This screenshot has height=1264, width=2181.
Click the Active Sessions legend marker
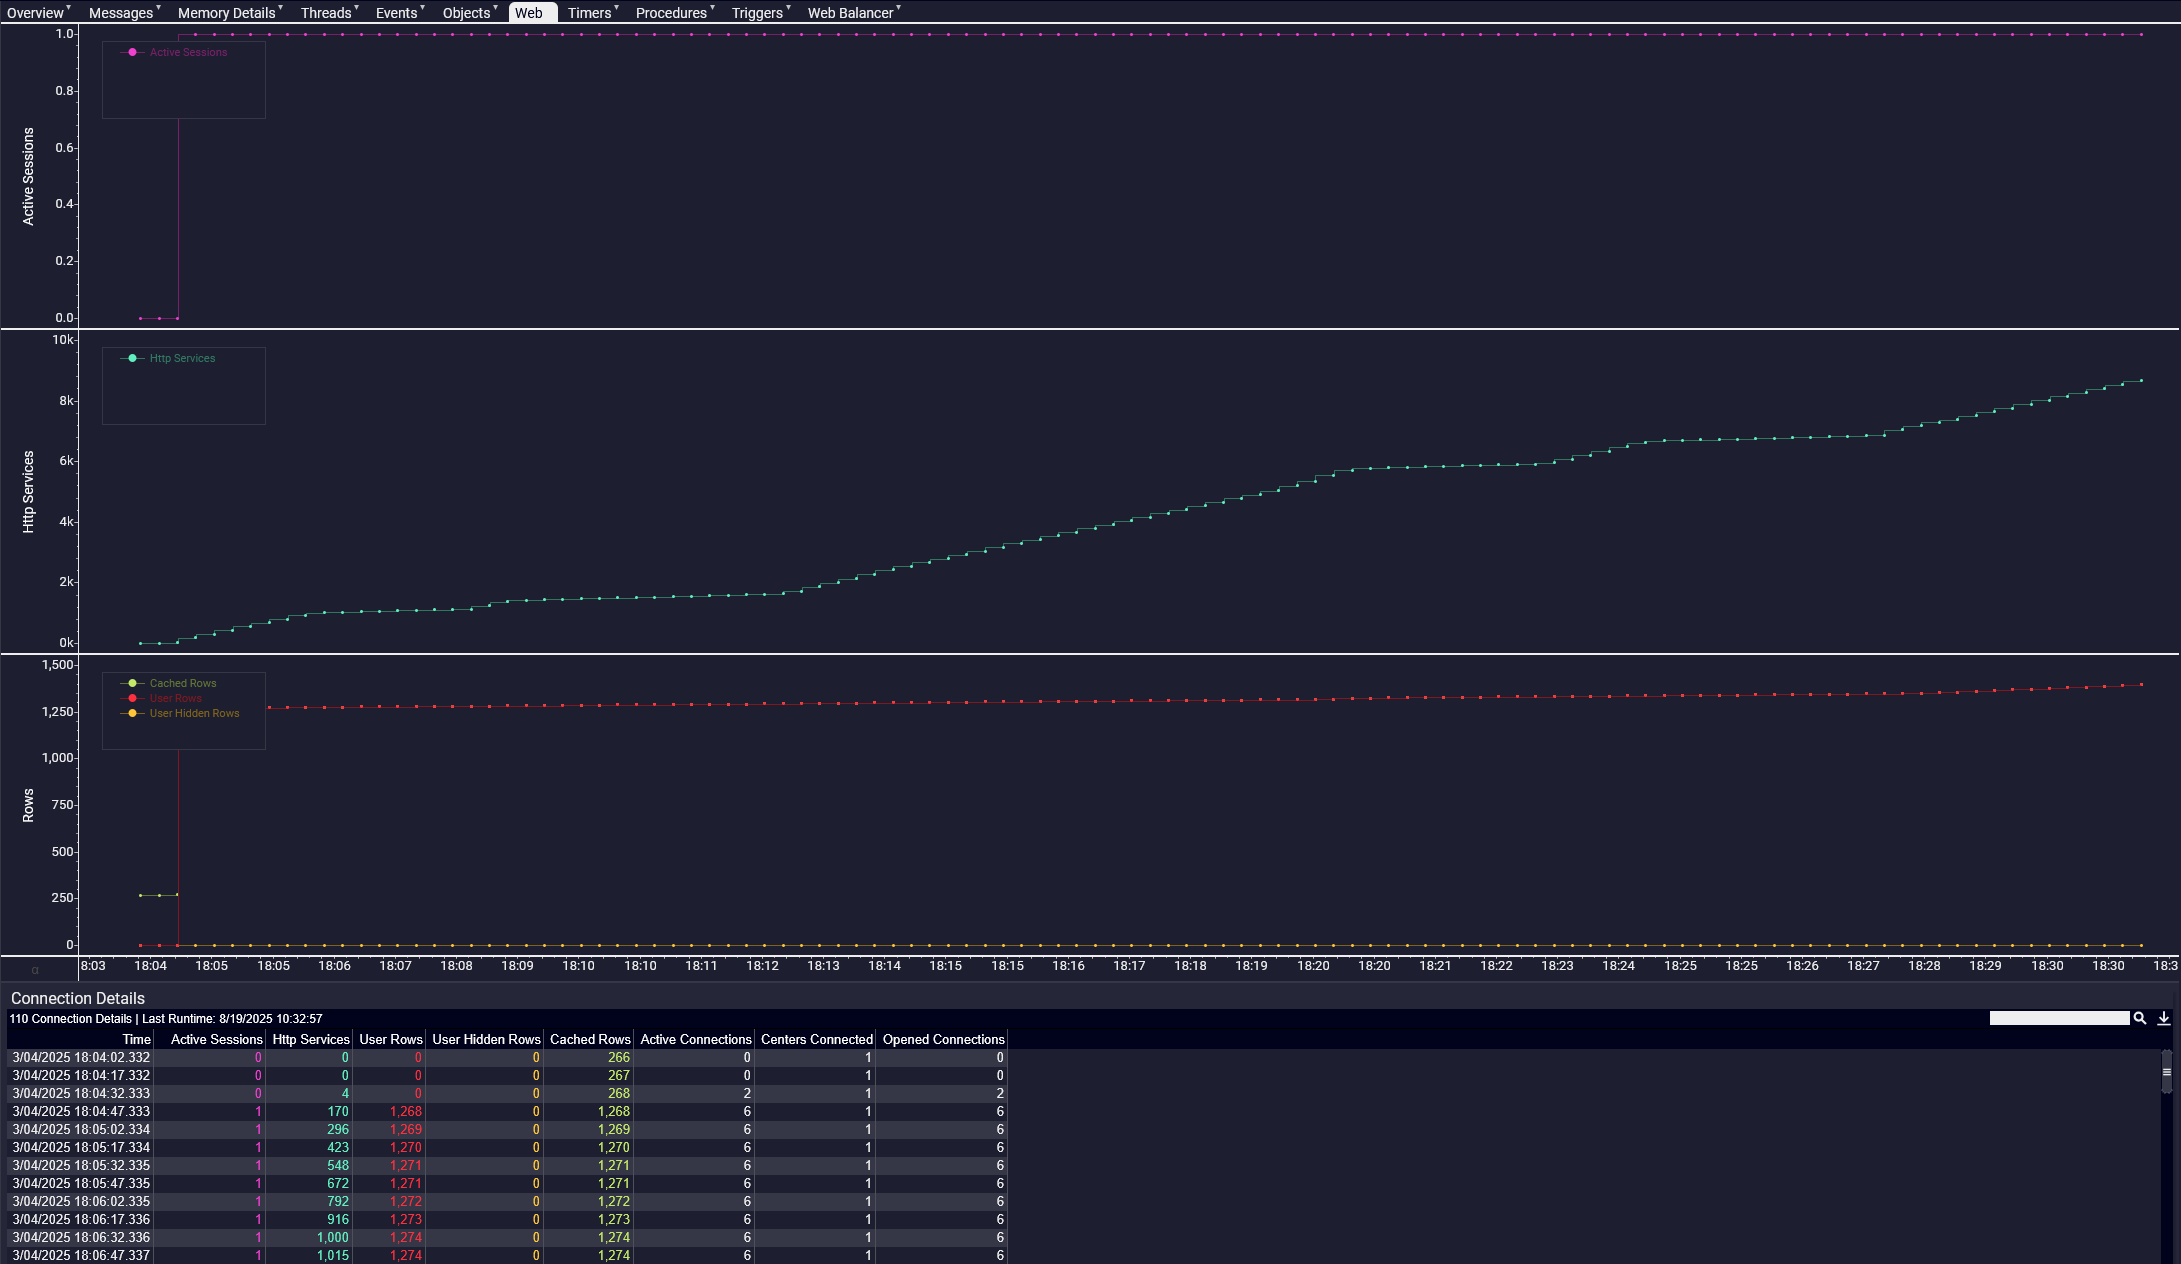[x=132, y=52]
